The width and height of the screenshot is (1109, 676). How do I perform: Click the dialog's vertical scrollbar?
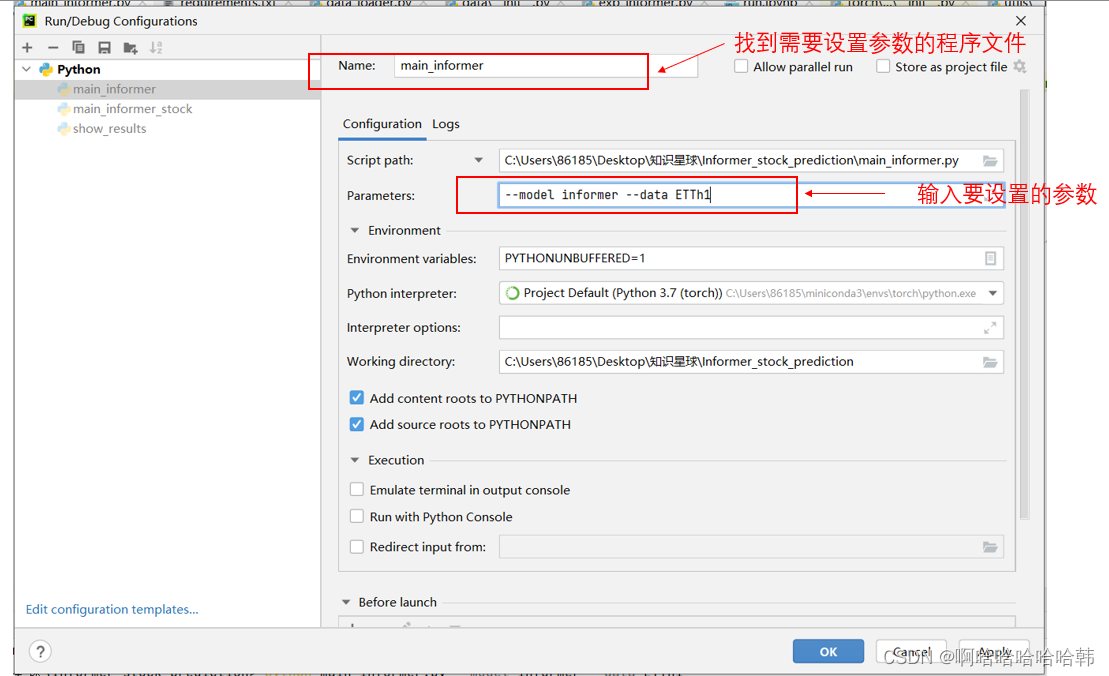pos(1025,304)
